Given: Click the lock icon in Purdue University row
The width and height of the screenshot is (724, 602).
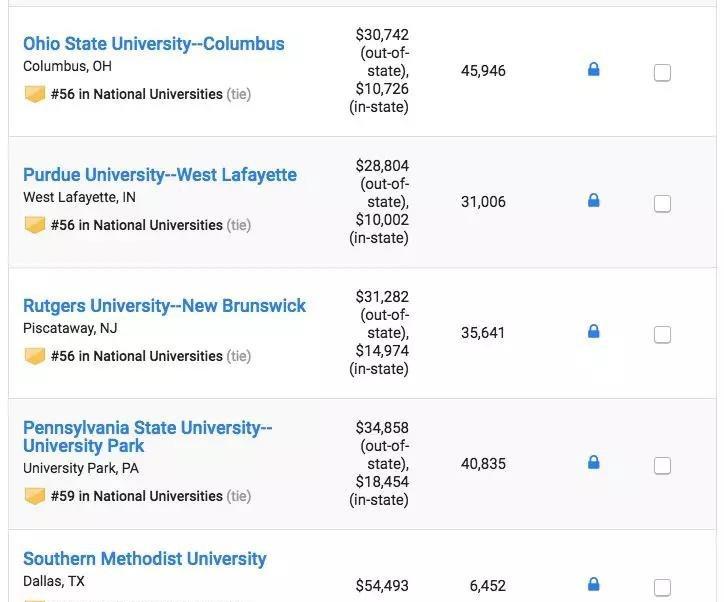Looking at the screenshot, I should coord(593,201).
